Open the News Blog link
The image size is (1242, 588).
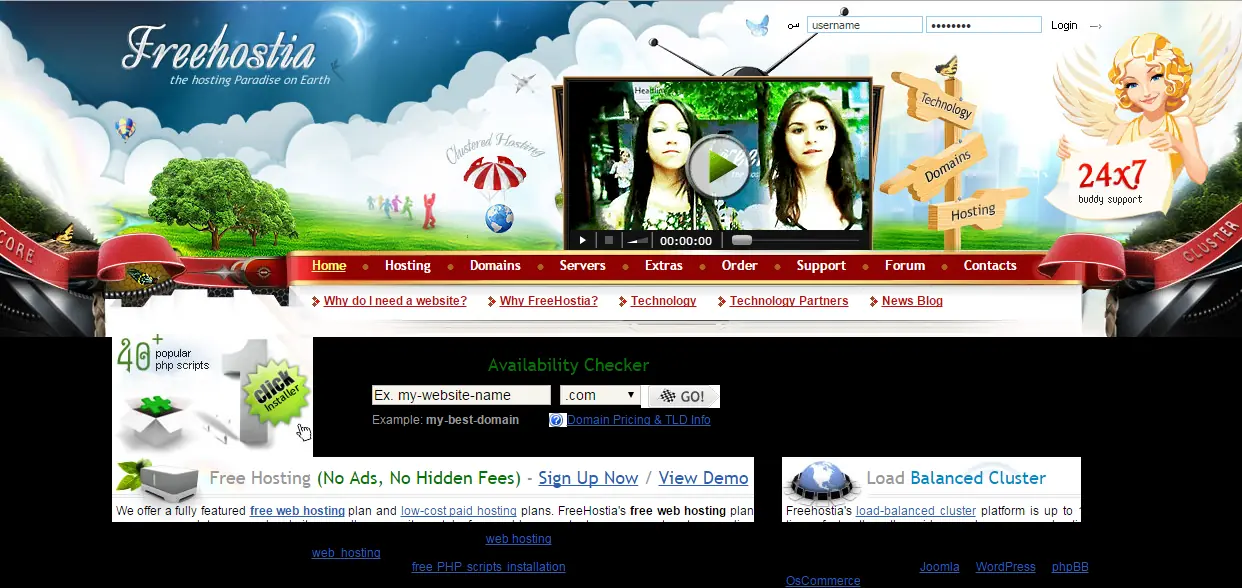point(912,301)
